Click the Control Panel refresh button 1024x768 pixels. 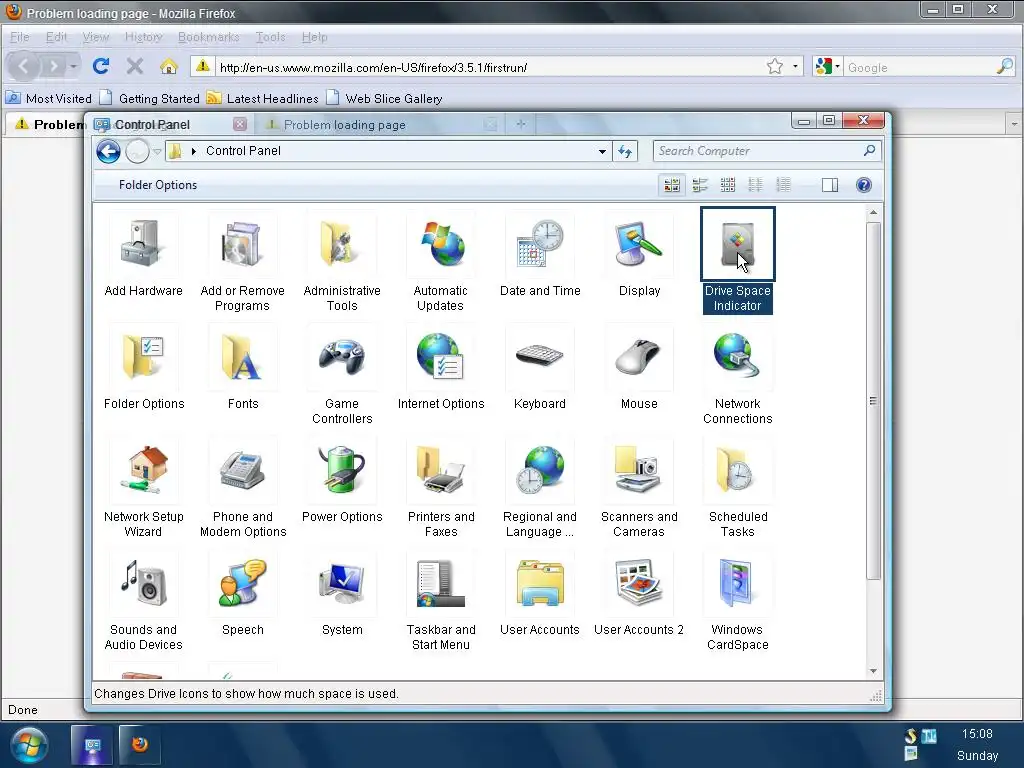point(625,152)
